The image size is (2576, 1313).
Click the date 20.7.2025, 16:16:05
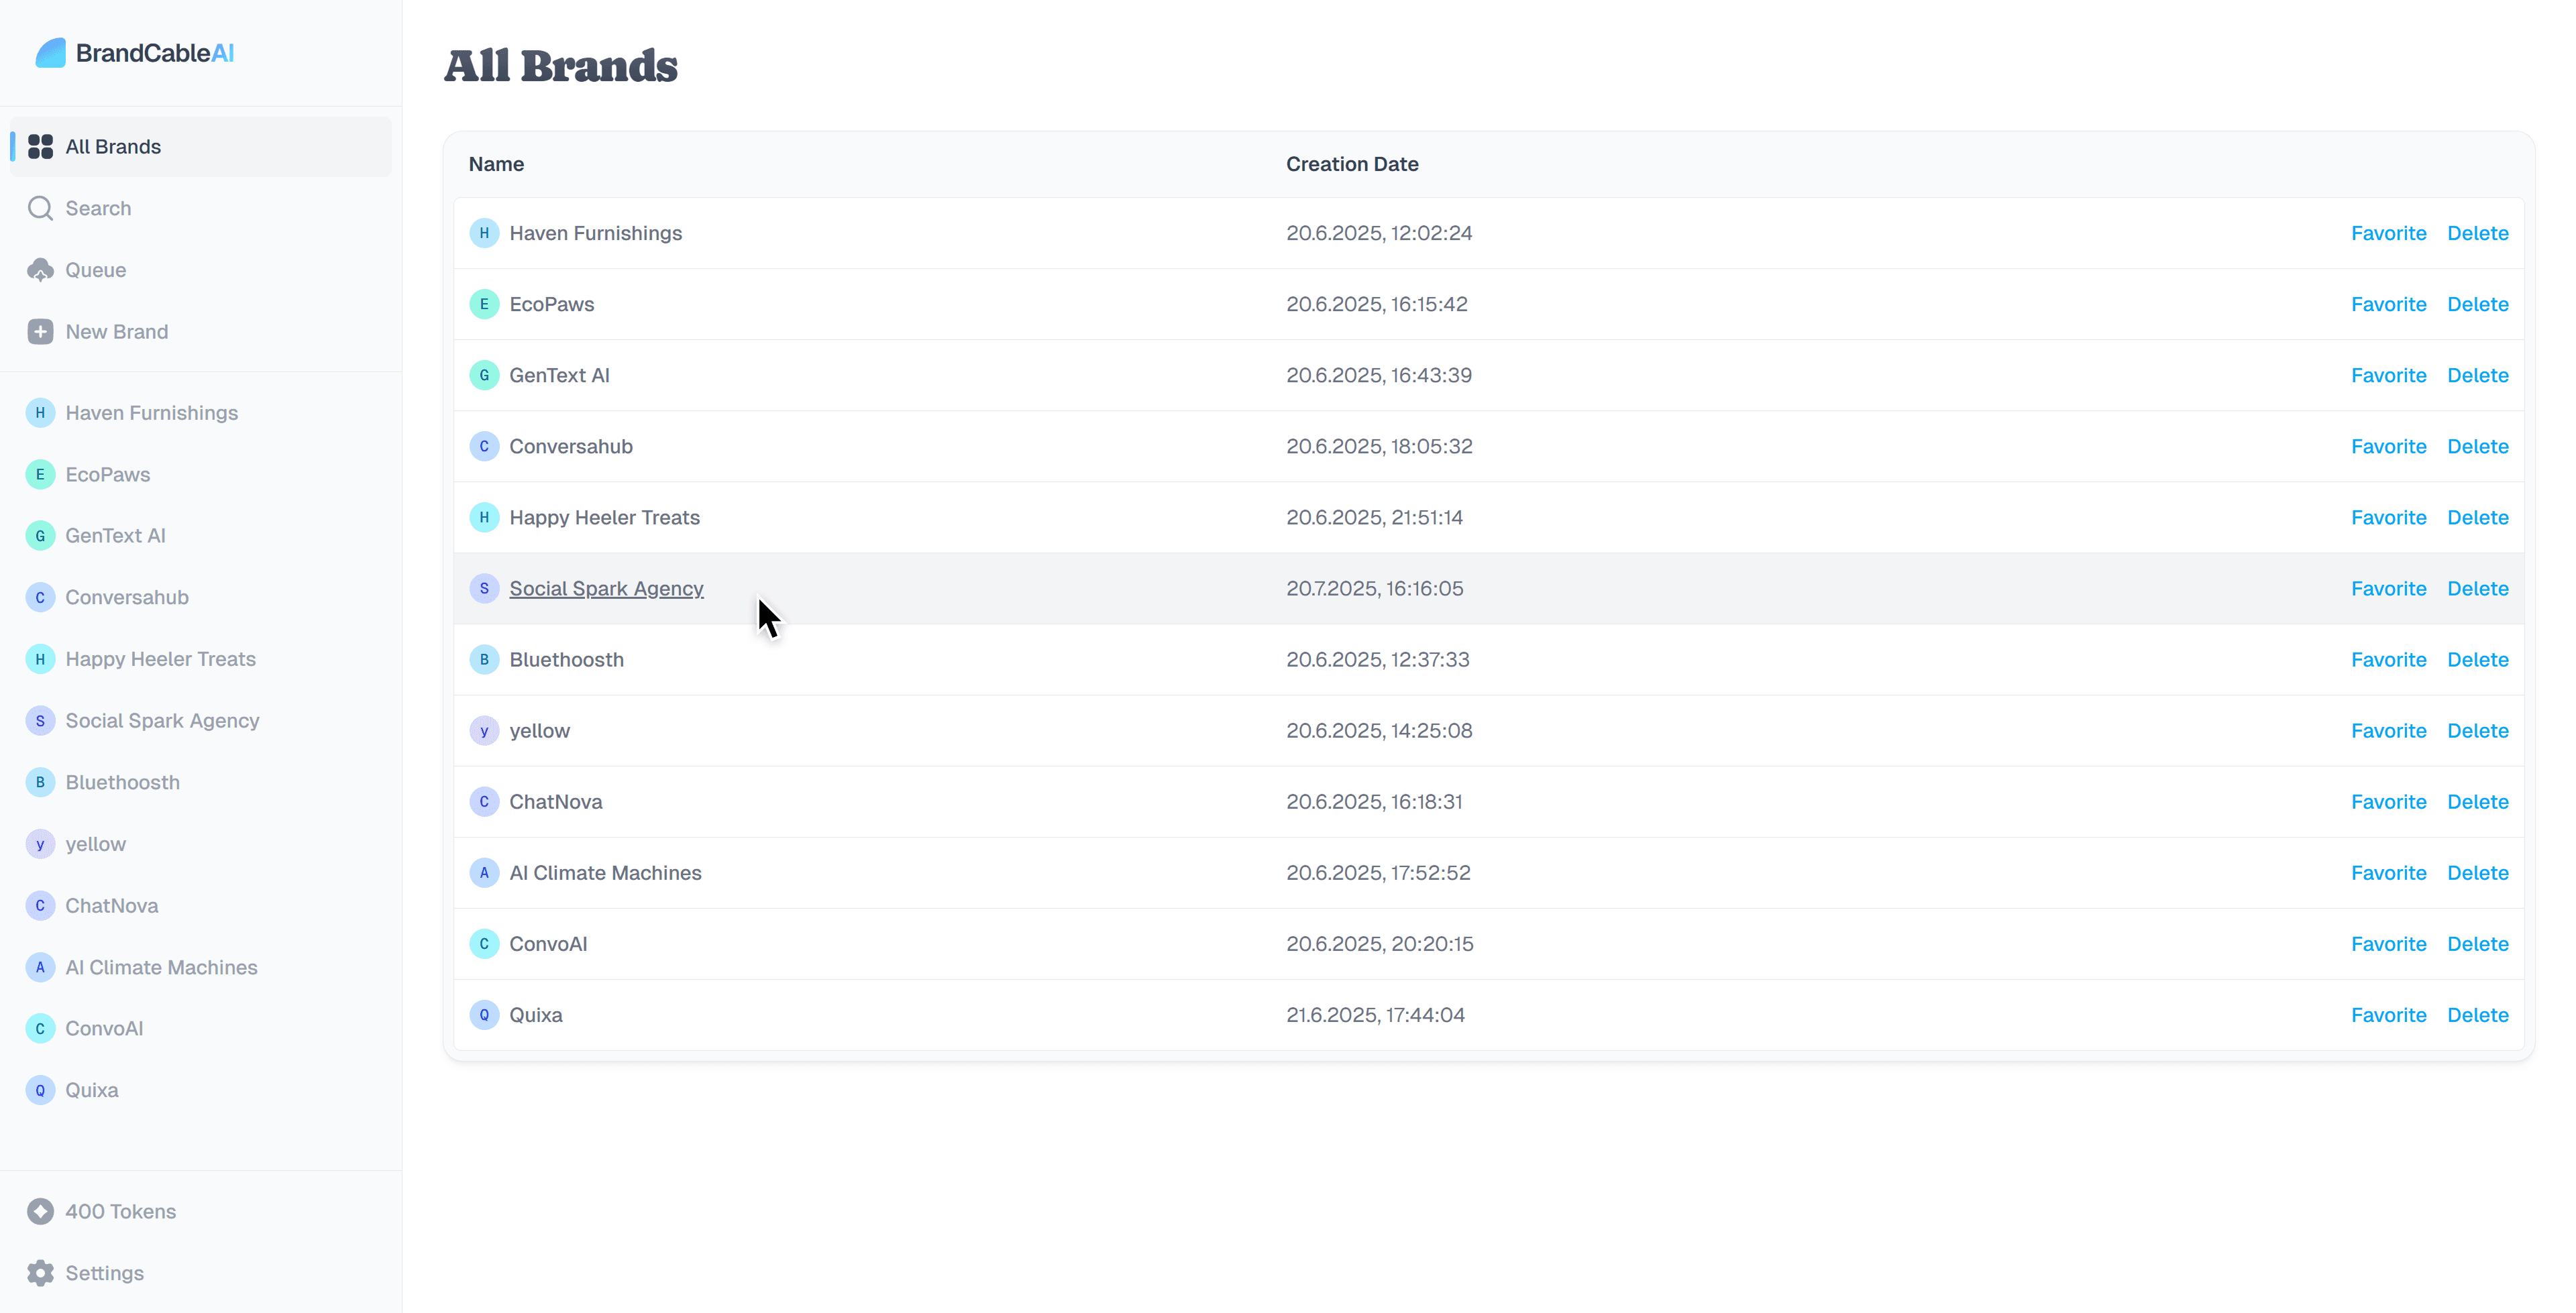pos(1374,588)
